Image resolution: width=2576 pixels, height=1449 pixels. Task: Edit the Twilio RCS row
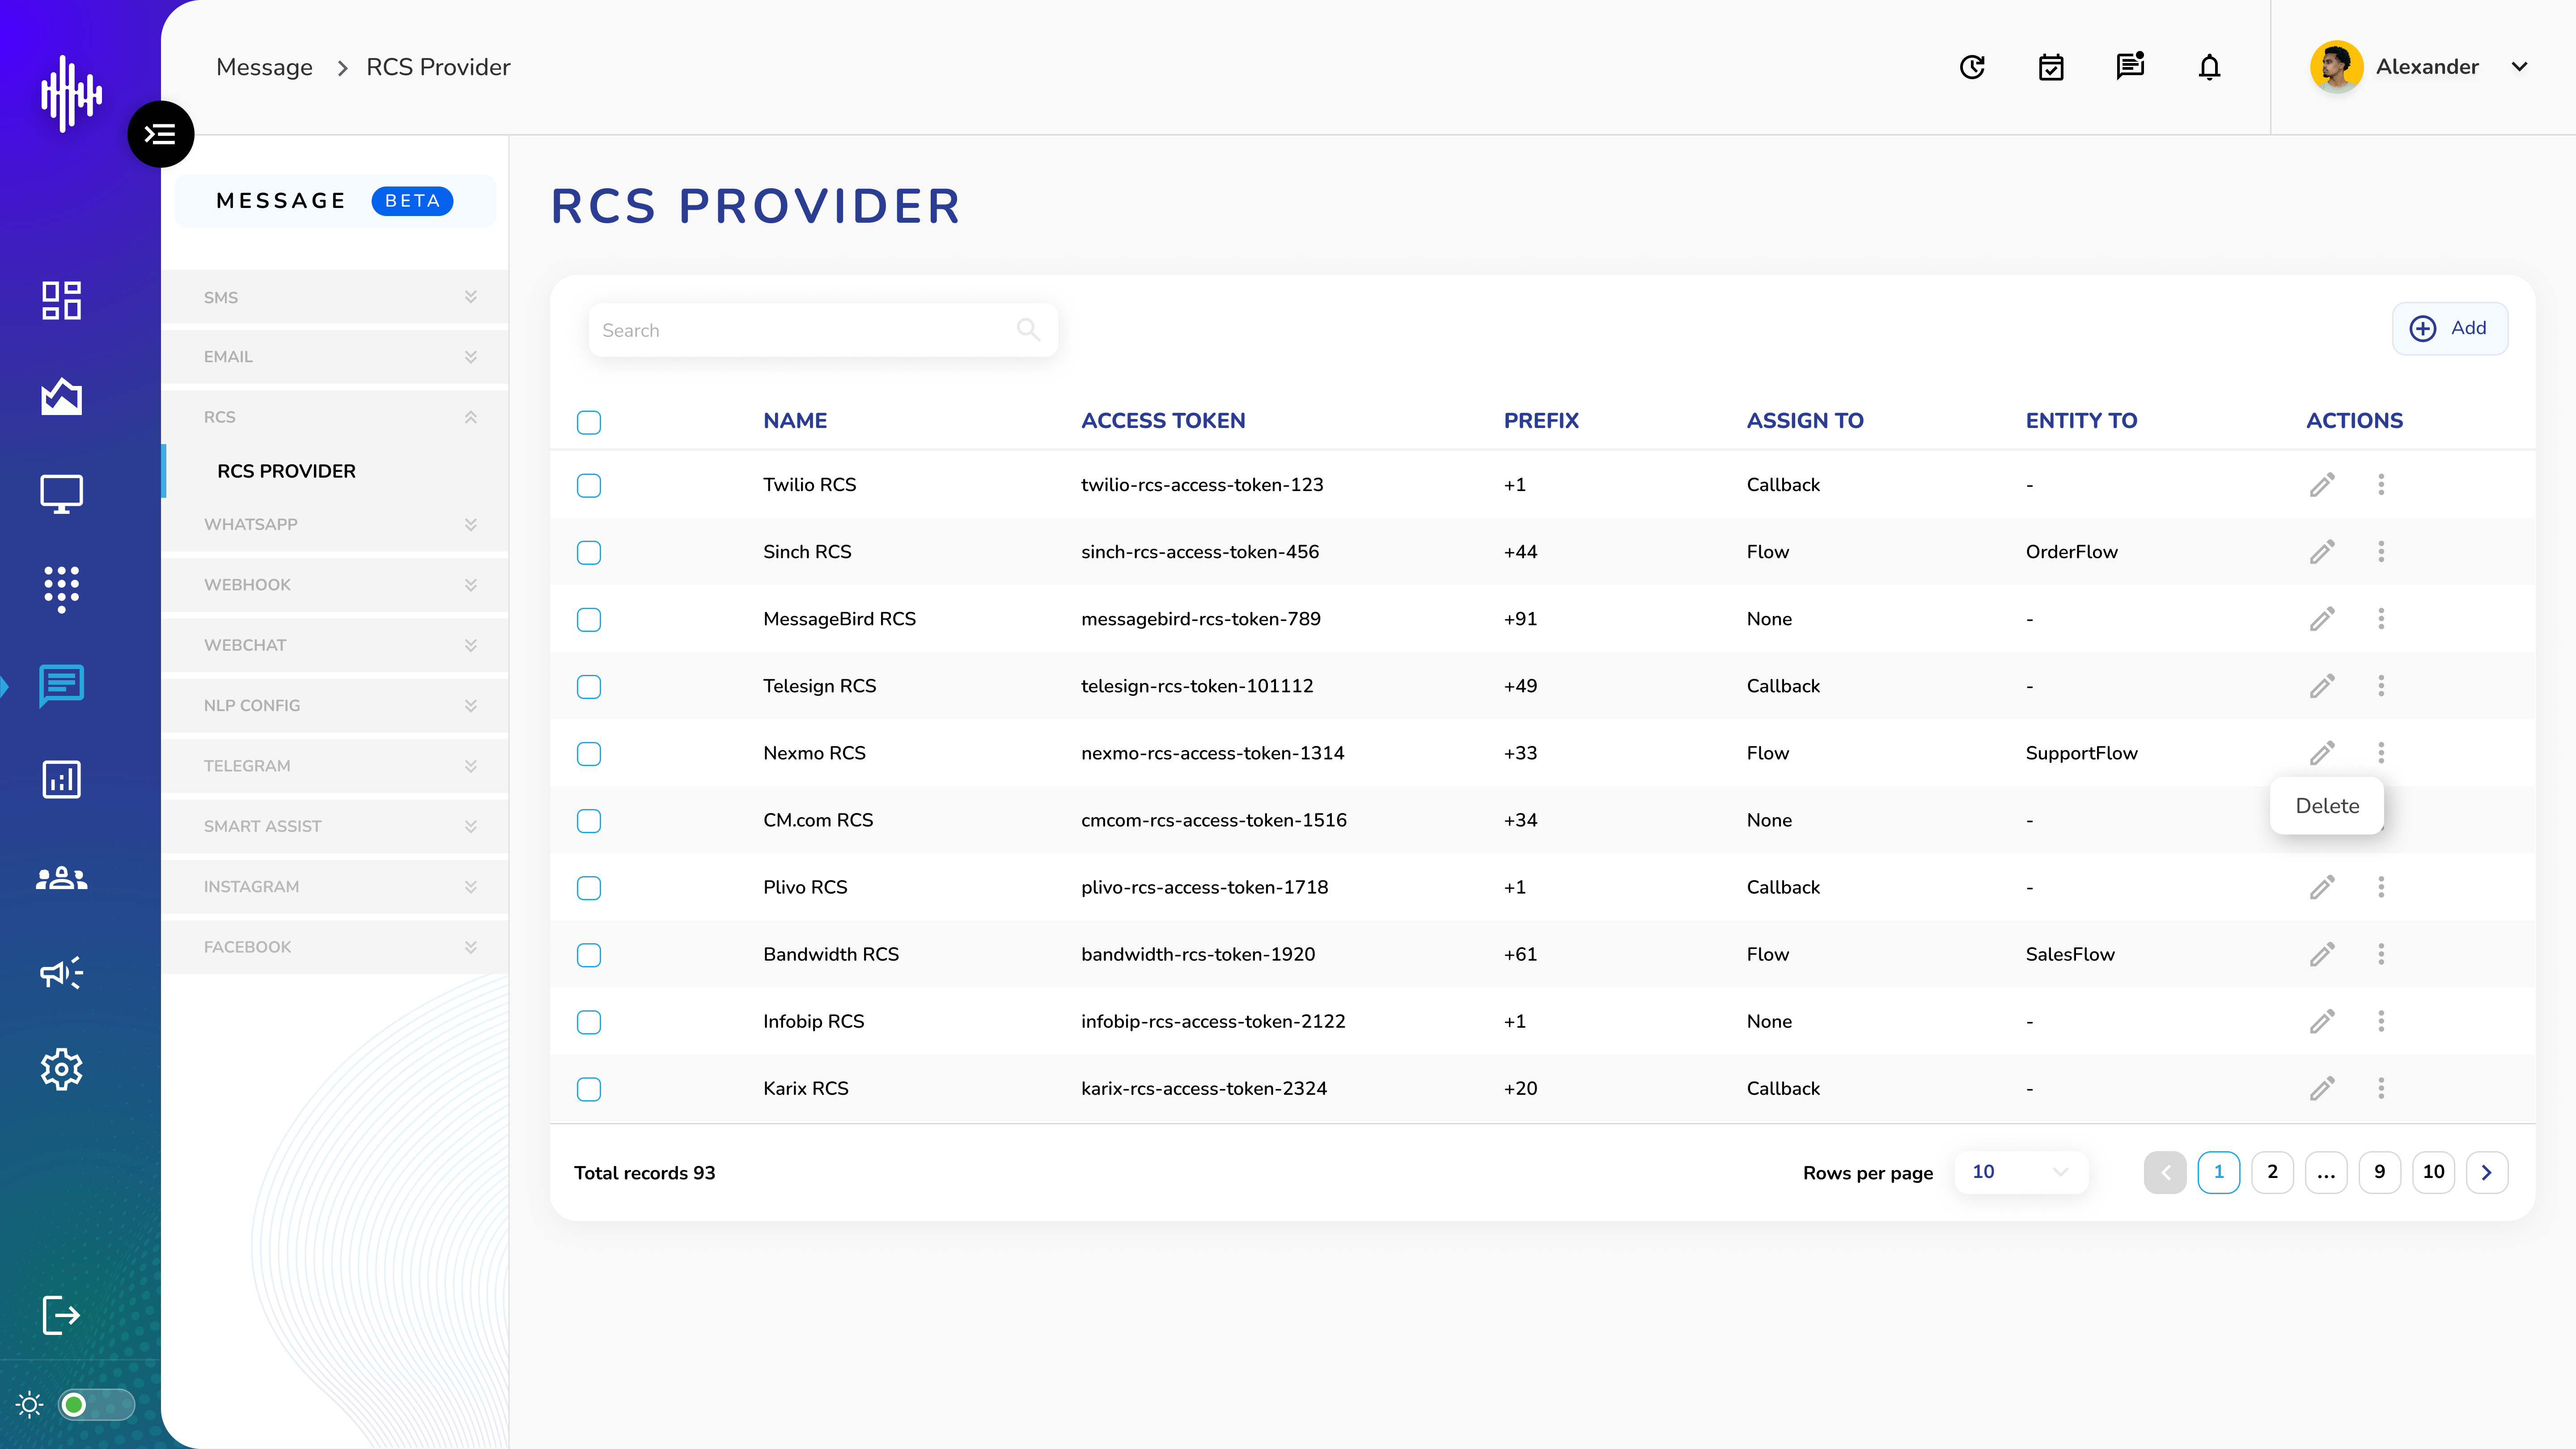pyautogui.click(x=2322, y=484)
